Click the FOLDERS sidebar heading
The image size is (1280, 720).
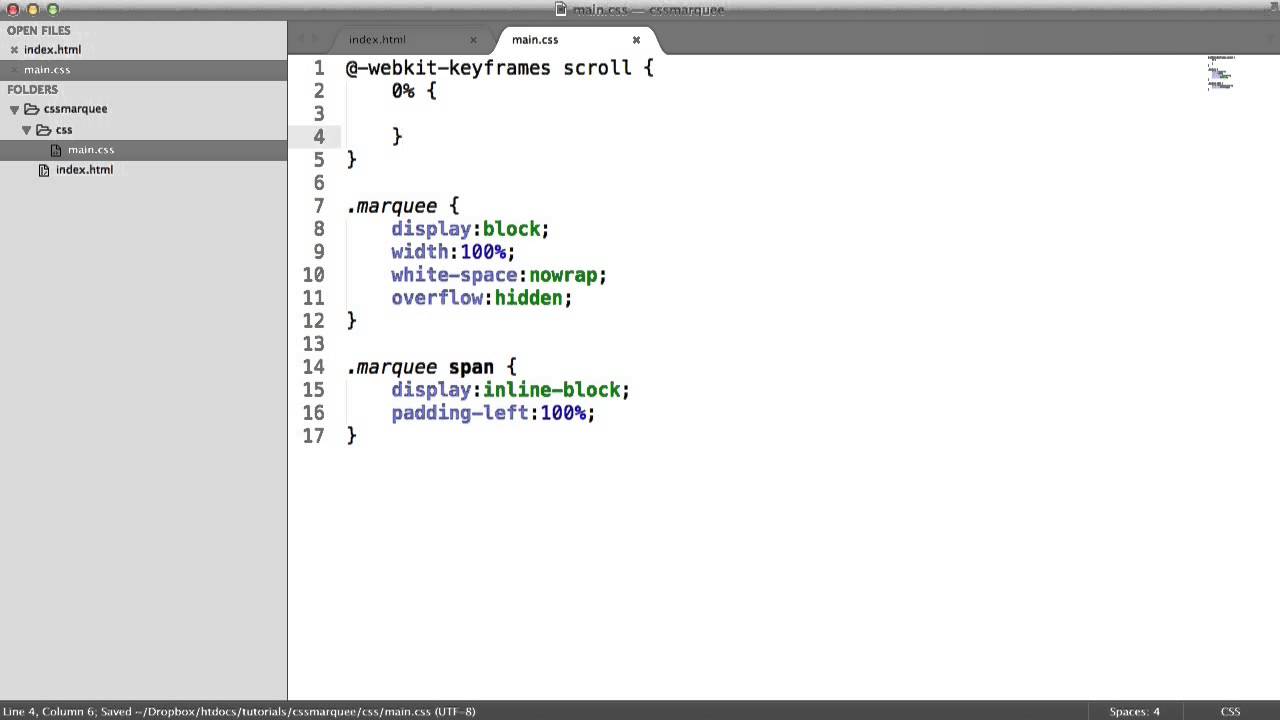(32, 90)
